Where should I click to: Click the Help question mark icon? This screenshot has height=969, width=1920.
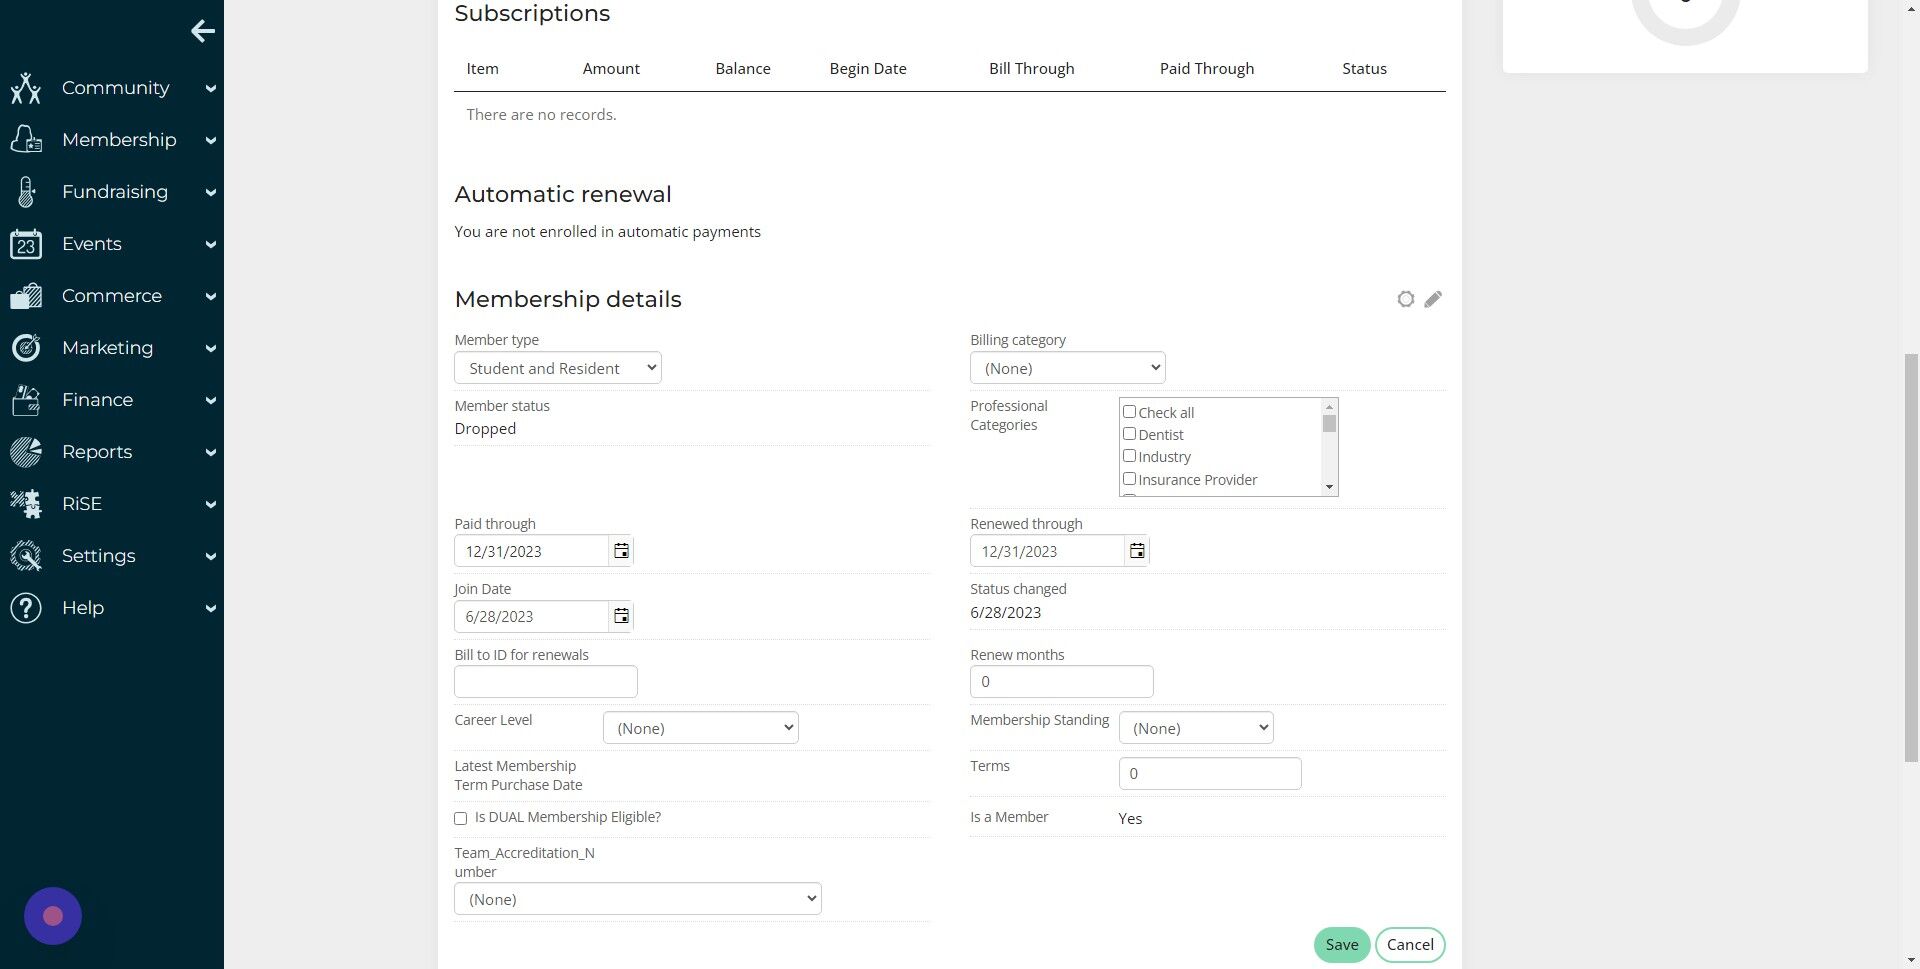(x=26, y=608)
